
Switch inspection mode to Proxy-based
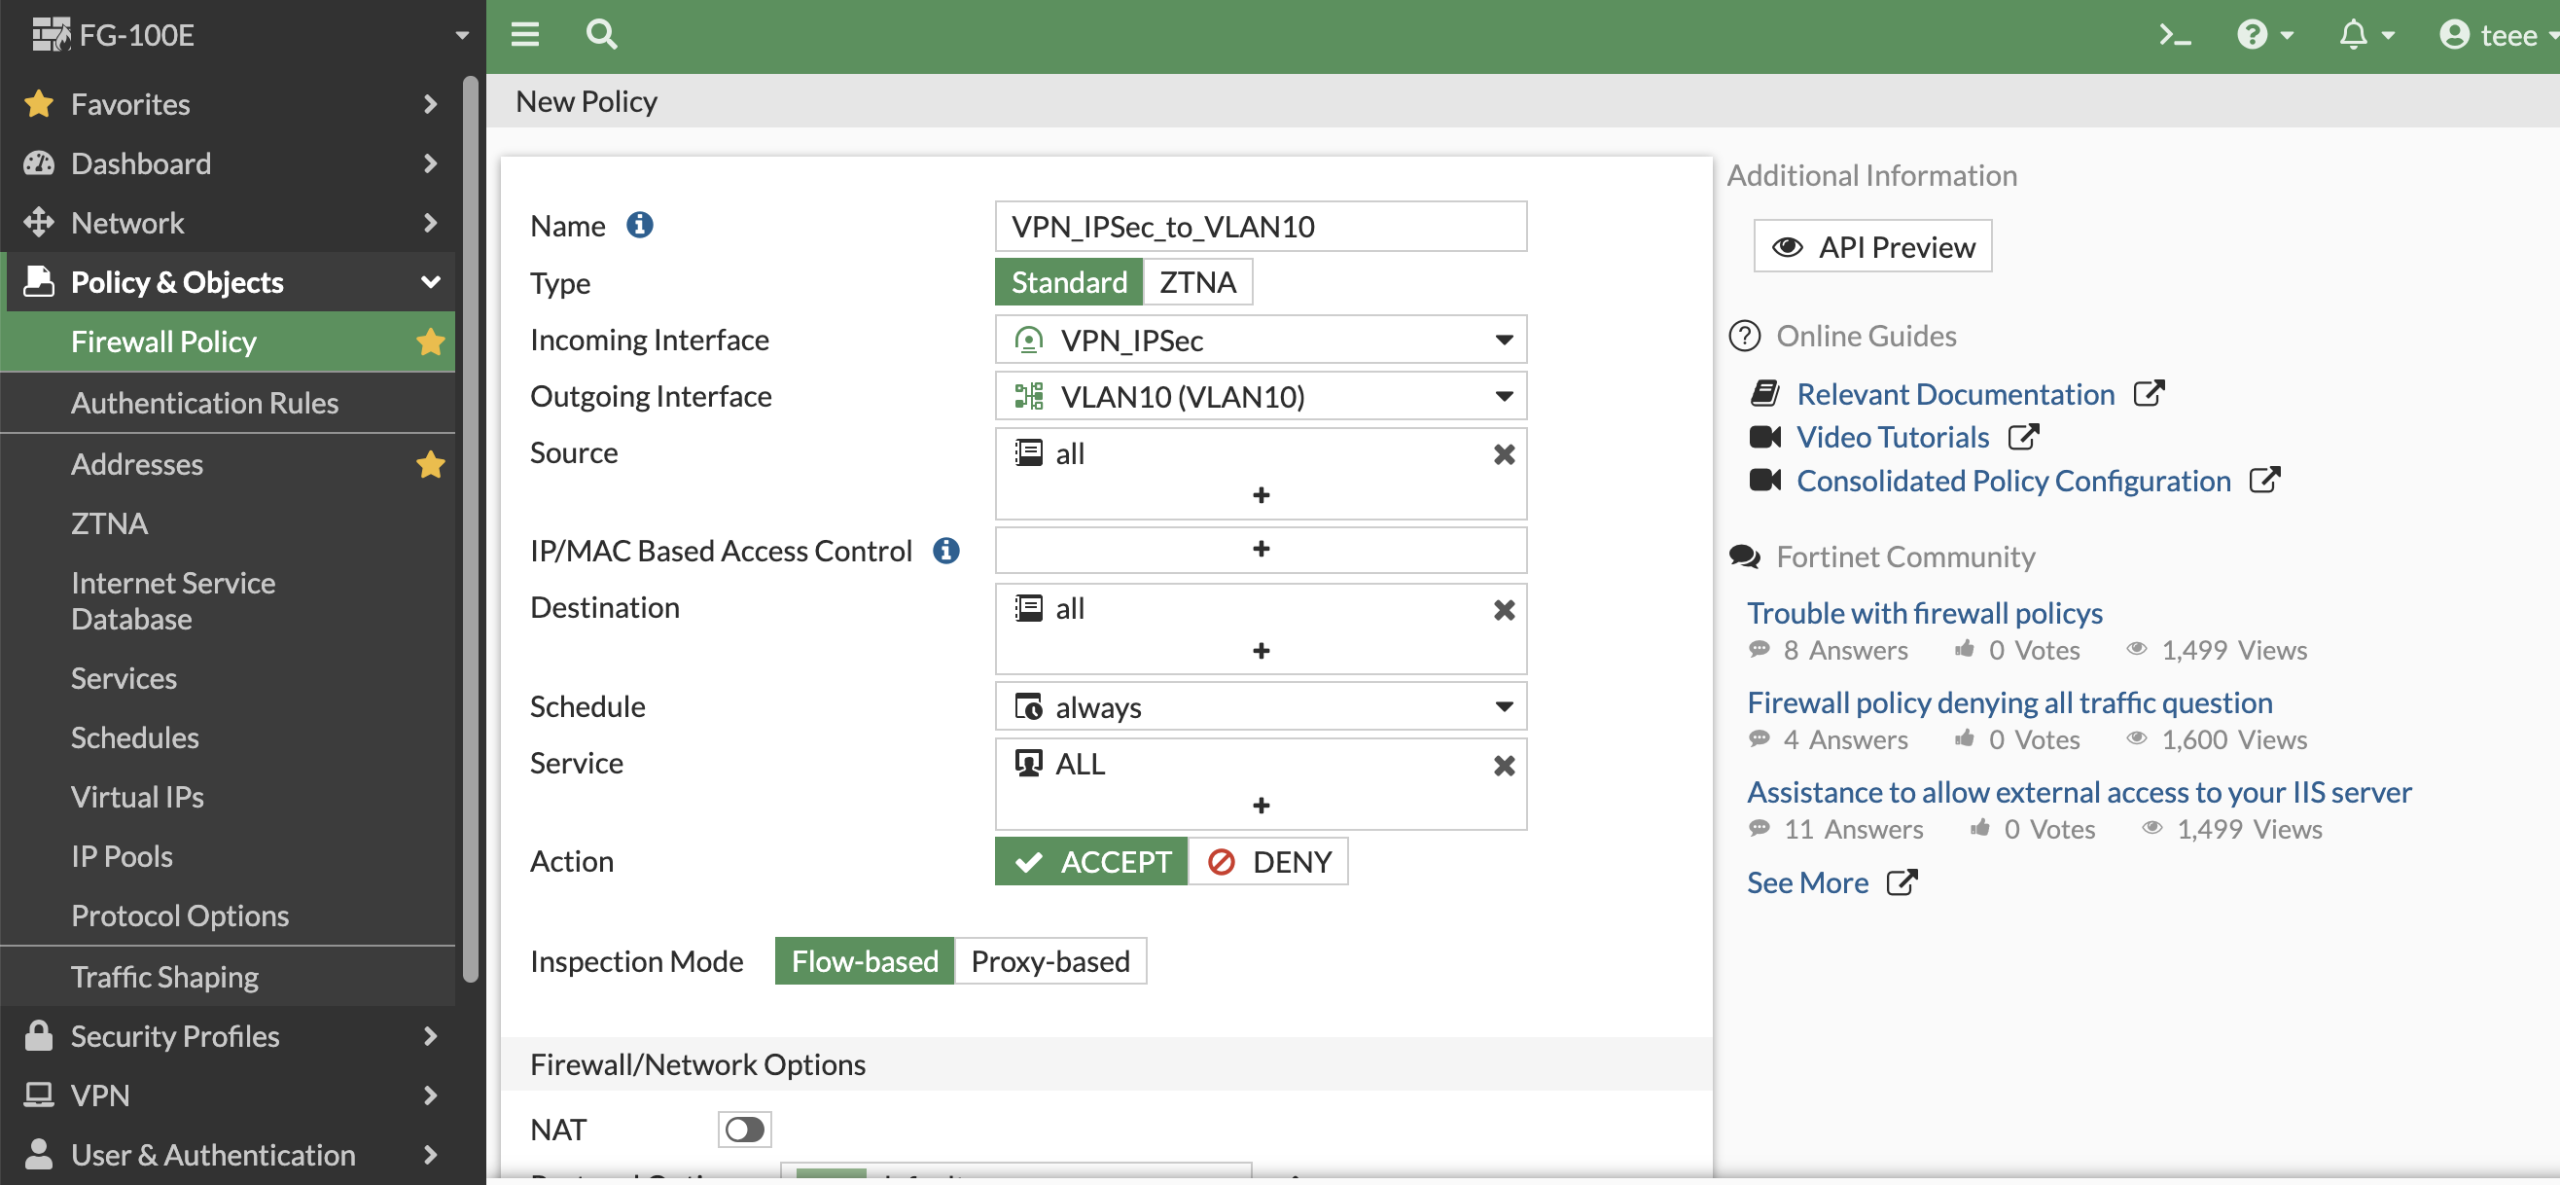(x=1050, y=962)
